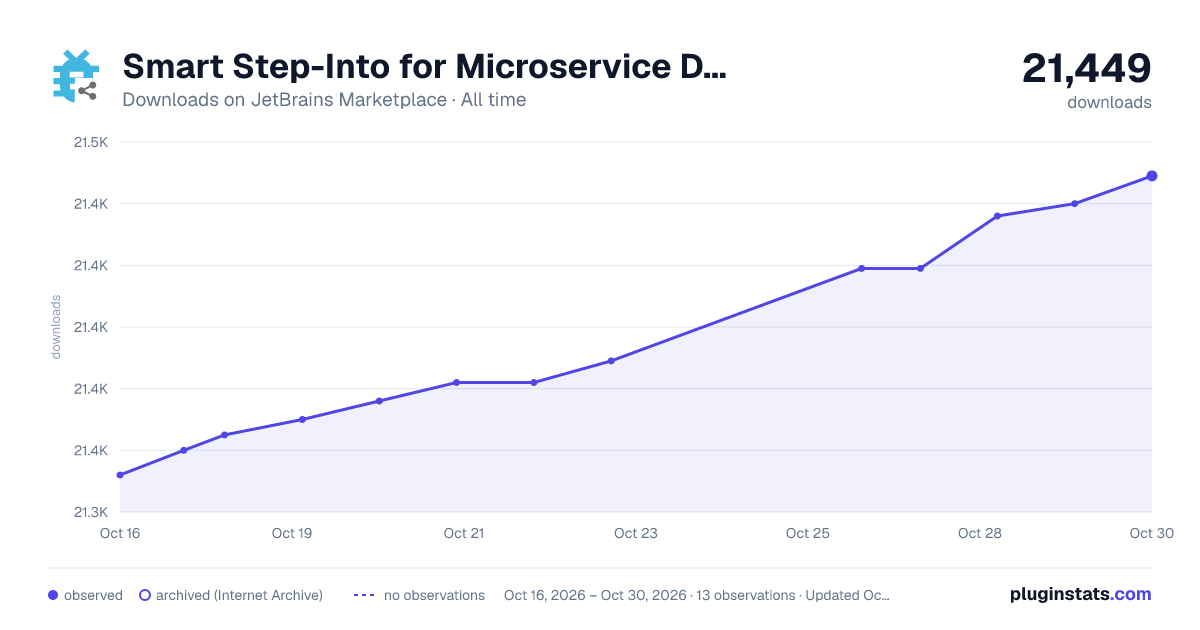Image resolution: width=1200 pixels, height=630 pixels.
Task: Click the "observed" legend marker
Action: tap(53, 595)
